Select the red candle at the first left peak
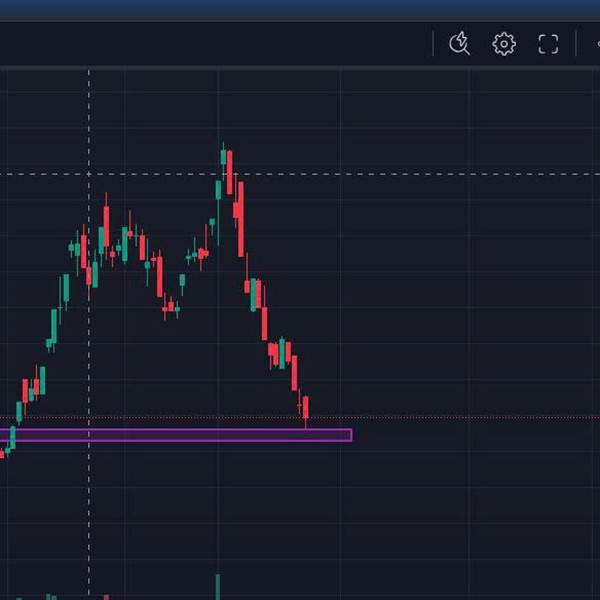Viewport: 600px width, 600px height. point(106,227)
